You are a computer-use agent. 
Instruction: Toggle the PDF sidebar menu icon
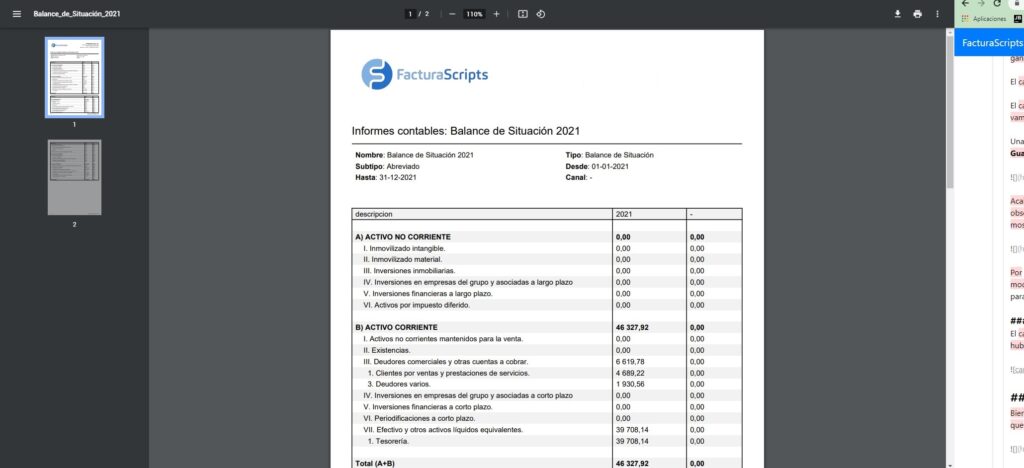pos(16,14)
